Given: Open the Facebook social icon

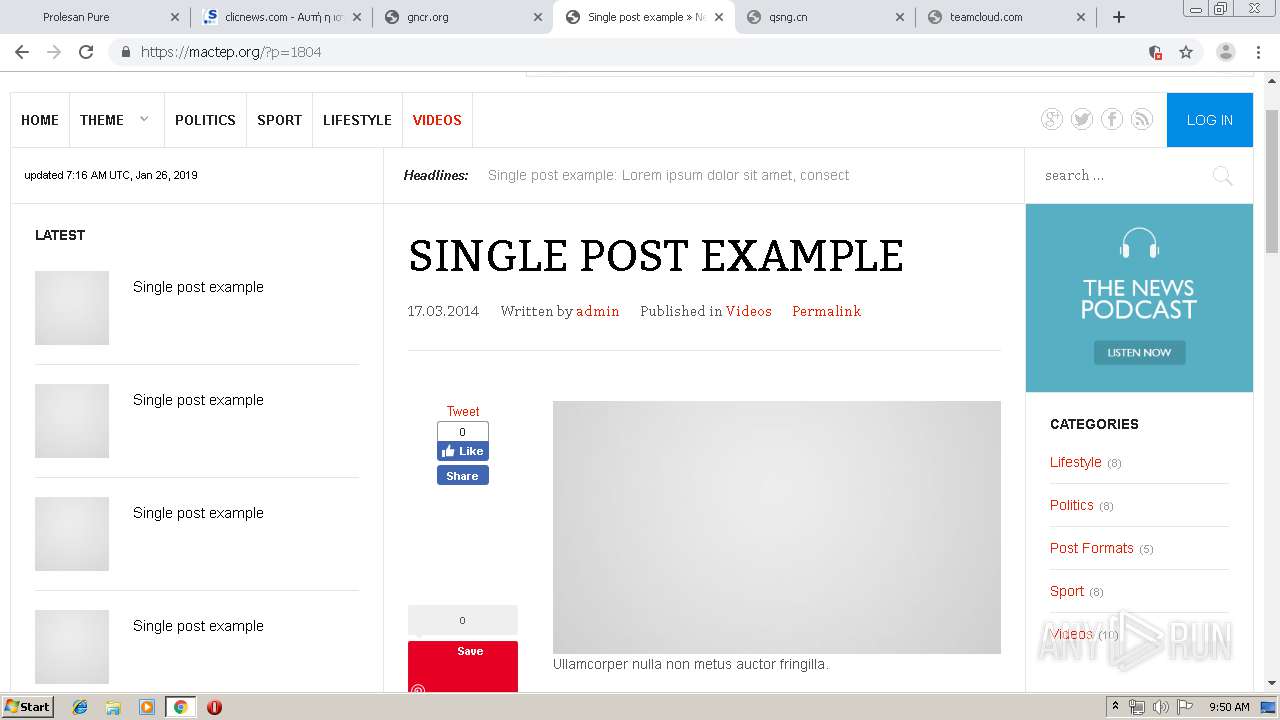Looking at the screenshot, I should click(x=1111, y=120).
